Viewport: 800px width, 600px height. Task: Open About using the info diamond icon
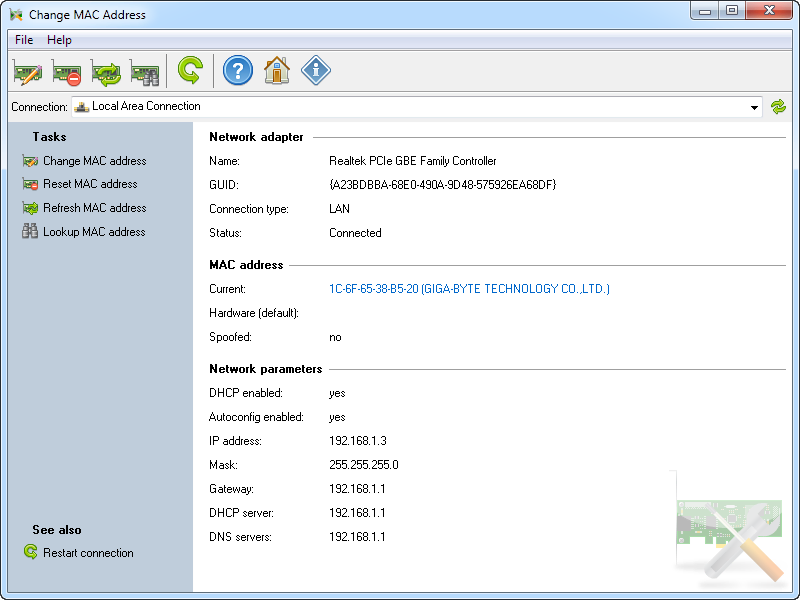click(x=315, y=71)
